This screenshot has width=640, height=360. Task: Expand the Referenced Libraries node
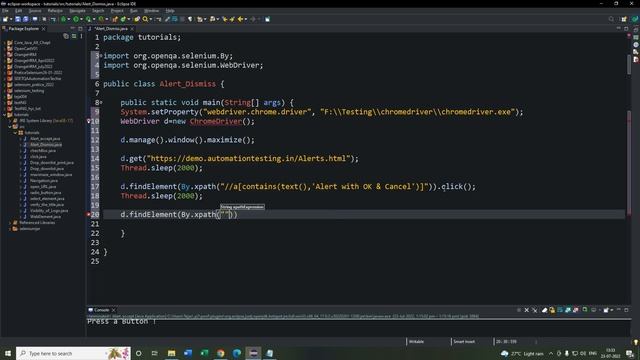coord(10,223)
